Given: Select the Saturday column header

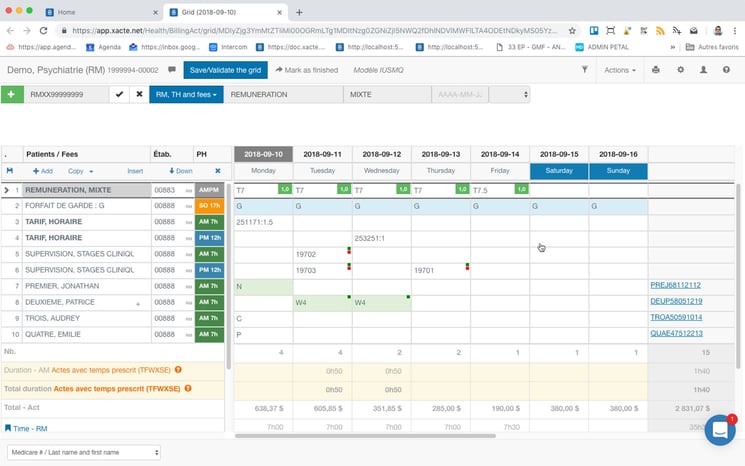Looking at the screenshot, I should click(559, 171).
